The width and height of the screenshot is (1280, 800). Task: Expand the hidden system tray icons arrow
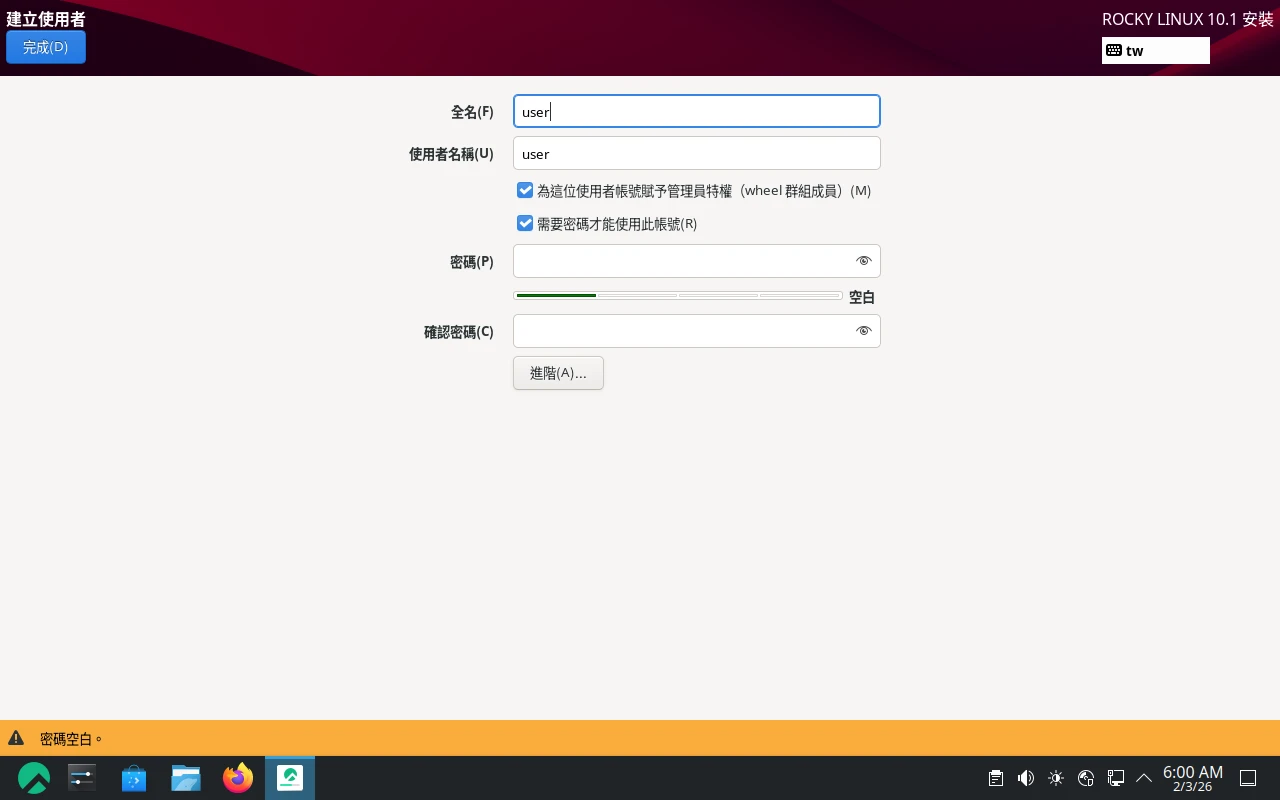click(1145, 778)
